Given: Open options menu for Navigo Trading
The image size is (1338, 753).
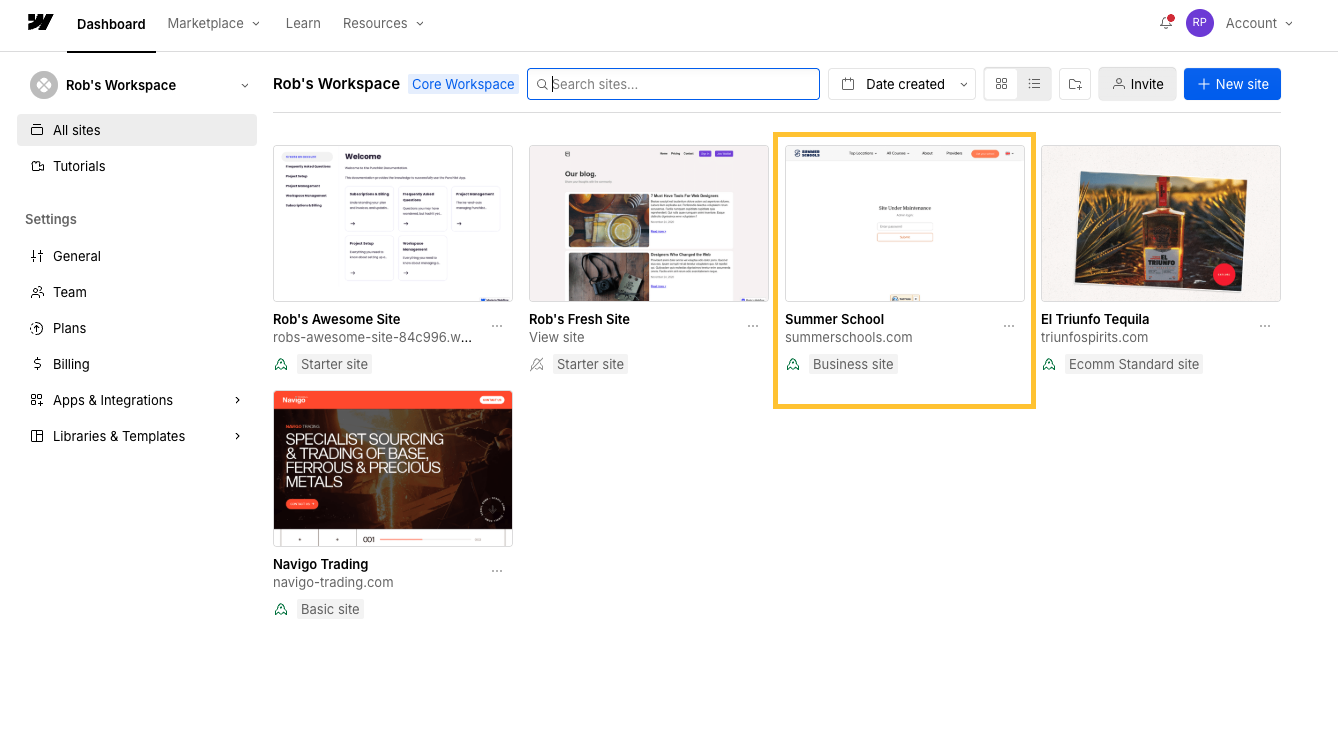Looking at the screenshot, I should click(497, 571).
